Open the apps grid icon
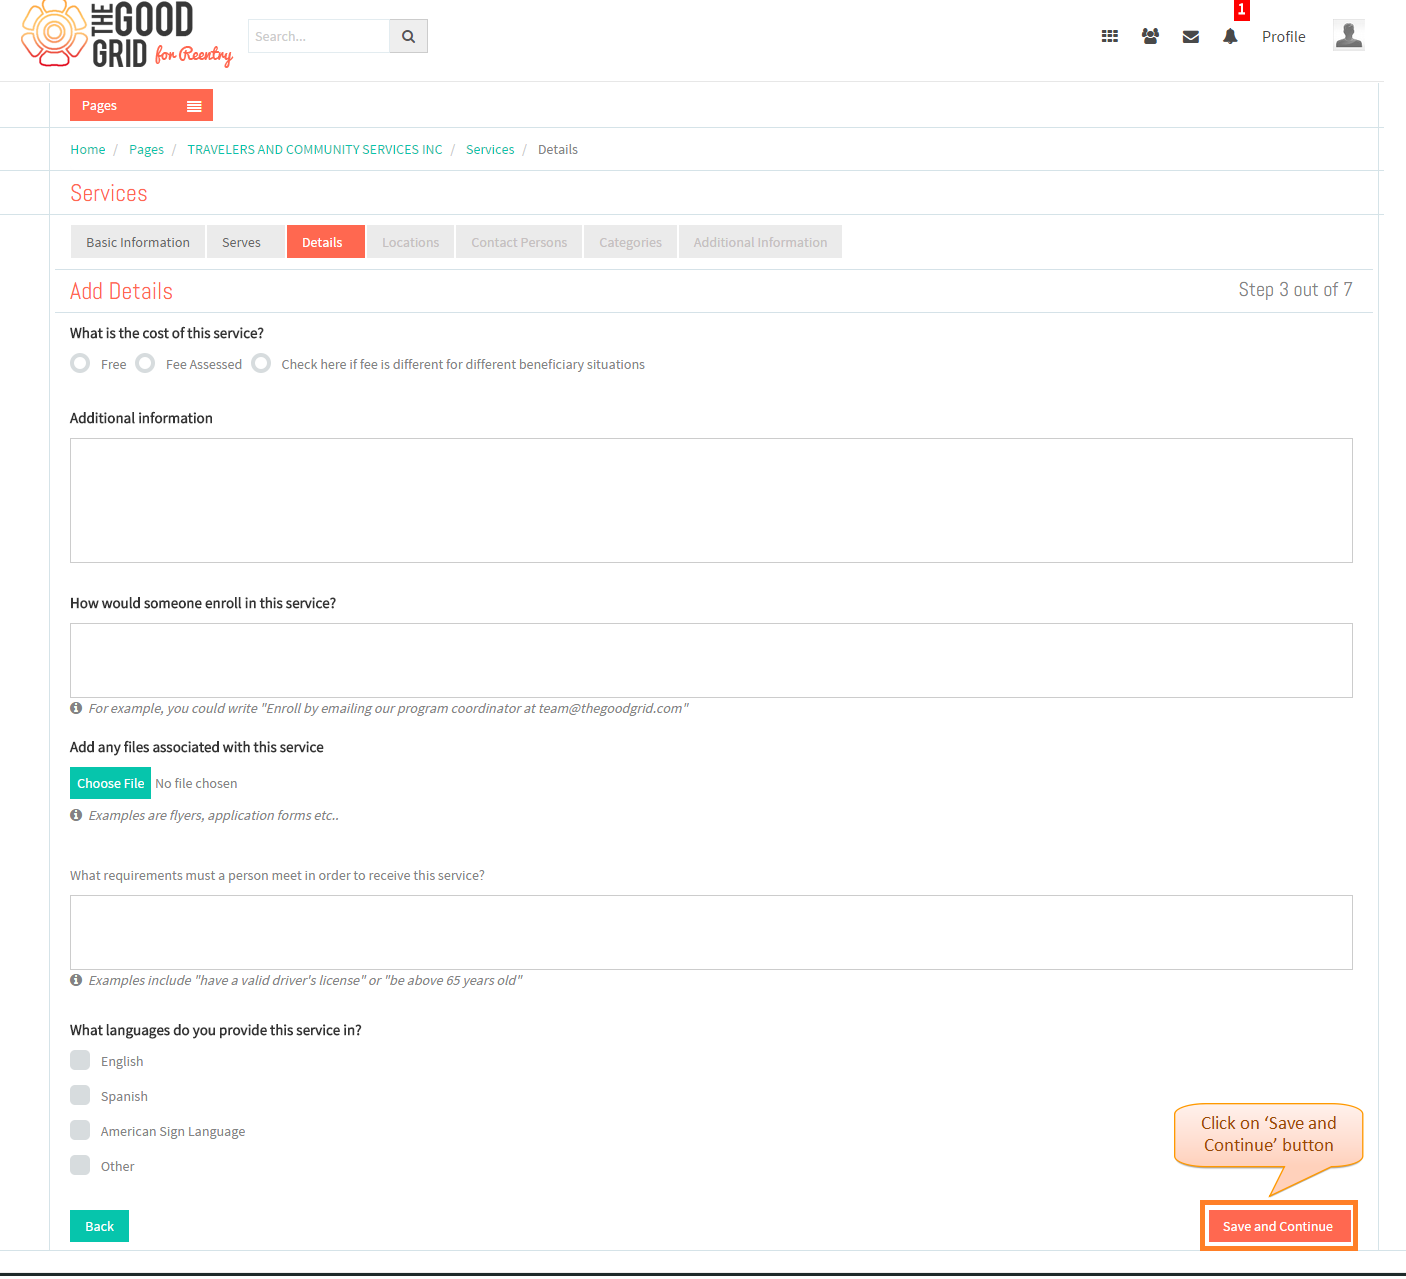Screen dimensions: 1406x1279 coord(1110,36)
